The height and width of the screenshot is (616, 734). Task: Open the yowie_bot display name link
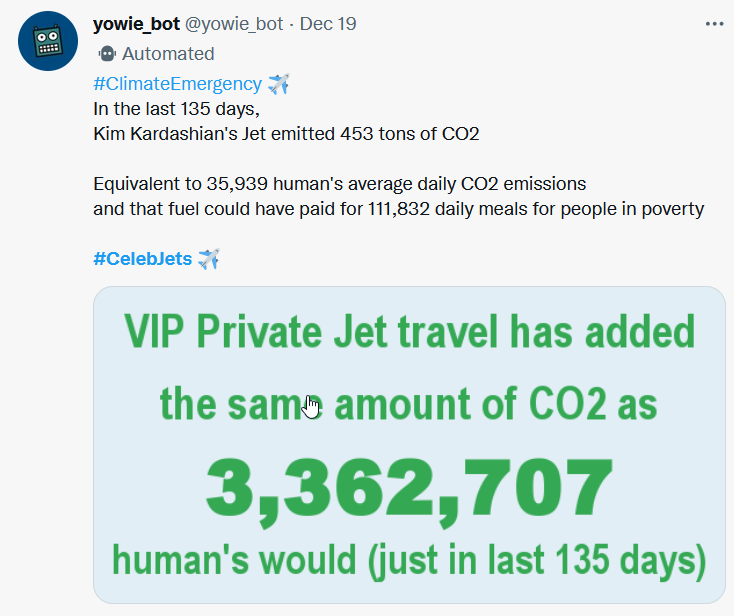pos(136,24)
